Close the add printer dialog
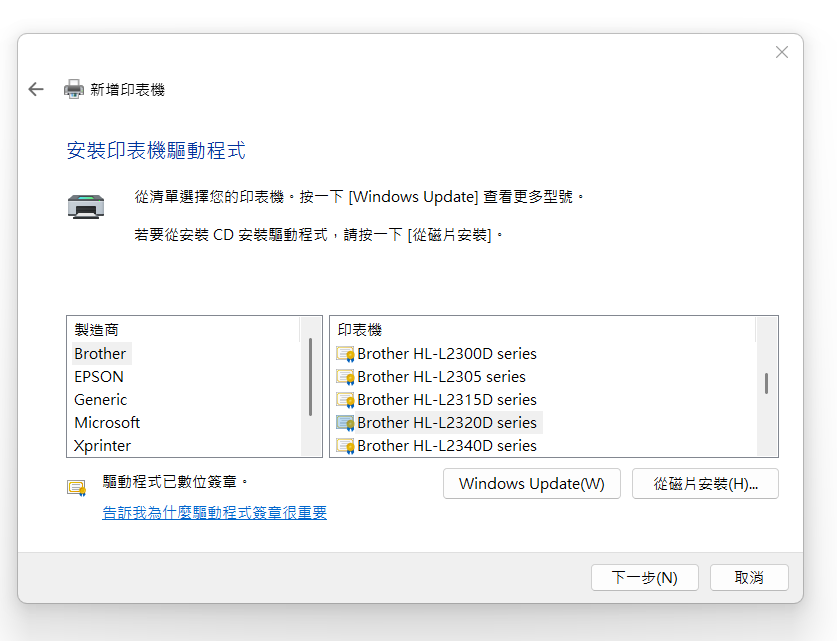 tap(782, 52)
